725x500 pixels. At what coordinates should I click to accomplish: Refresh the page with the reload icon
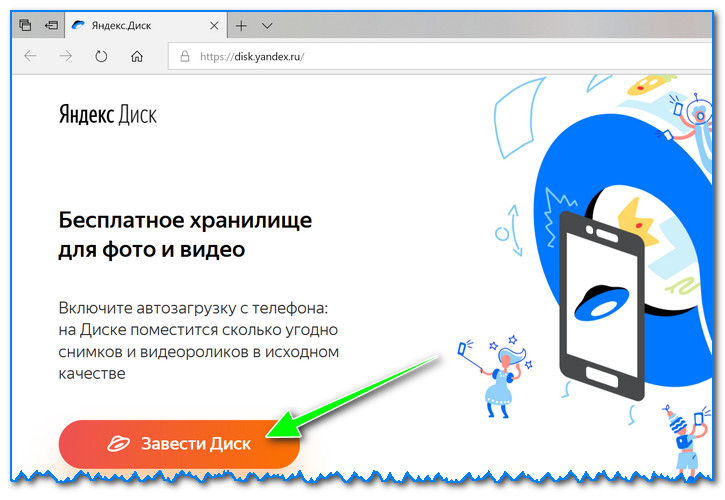[x=101, y=57]
